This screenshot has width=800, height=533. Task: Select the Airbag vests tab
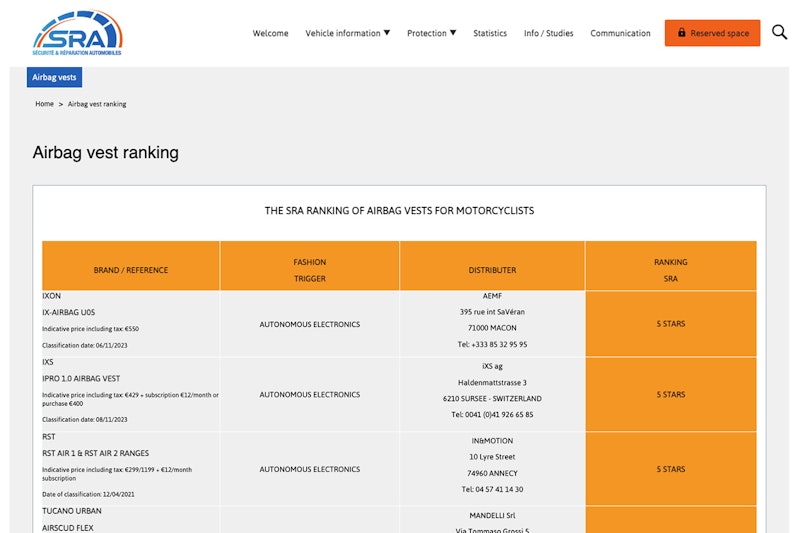54,77
